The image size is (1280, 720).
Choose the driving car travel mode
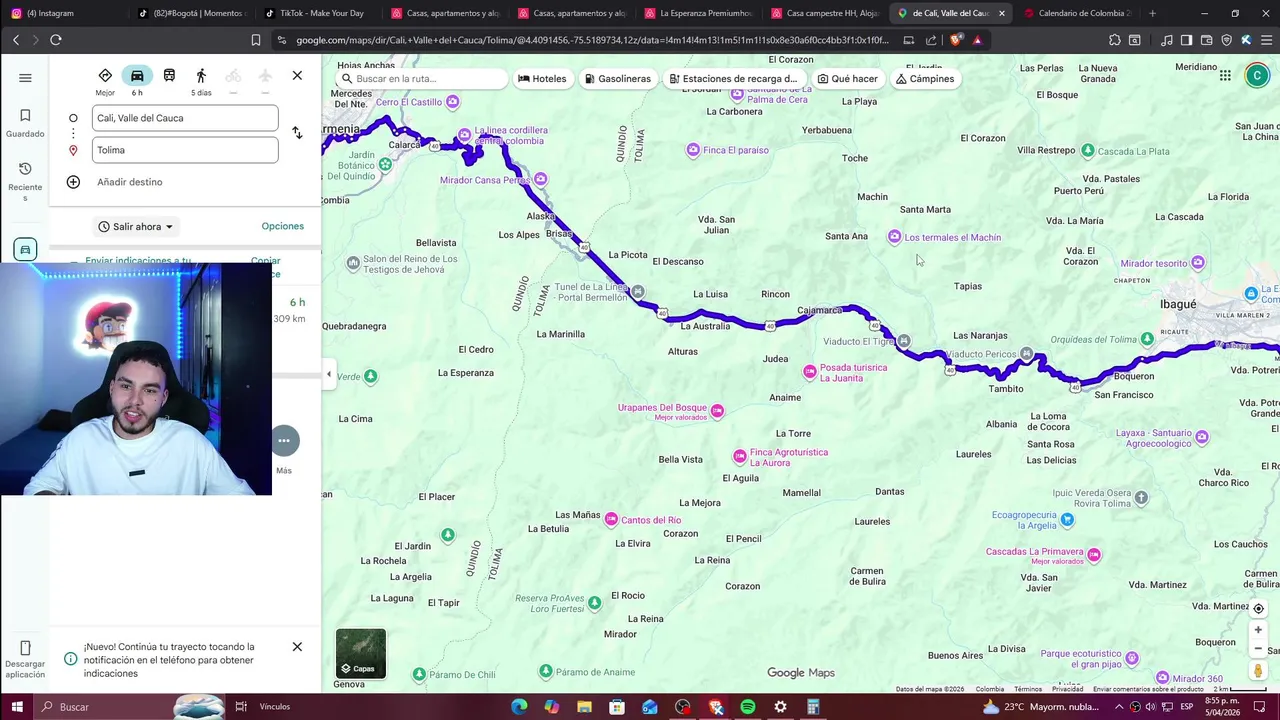[x=137, y=76]
